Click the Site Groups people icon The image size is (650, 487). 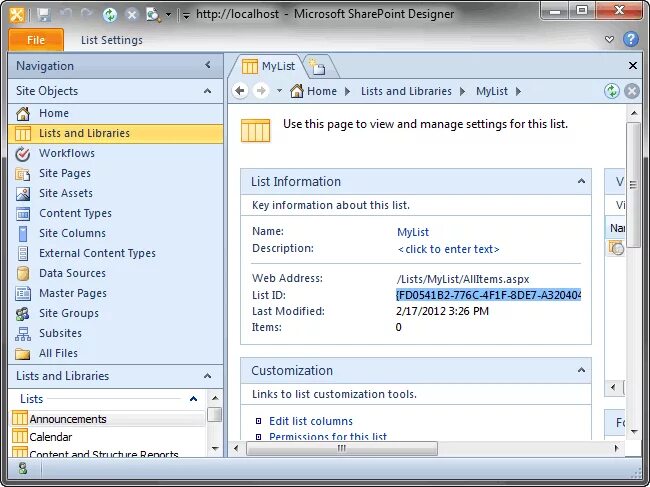click(x=23, y=313)
